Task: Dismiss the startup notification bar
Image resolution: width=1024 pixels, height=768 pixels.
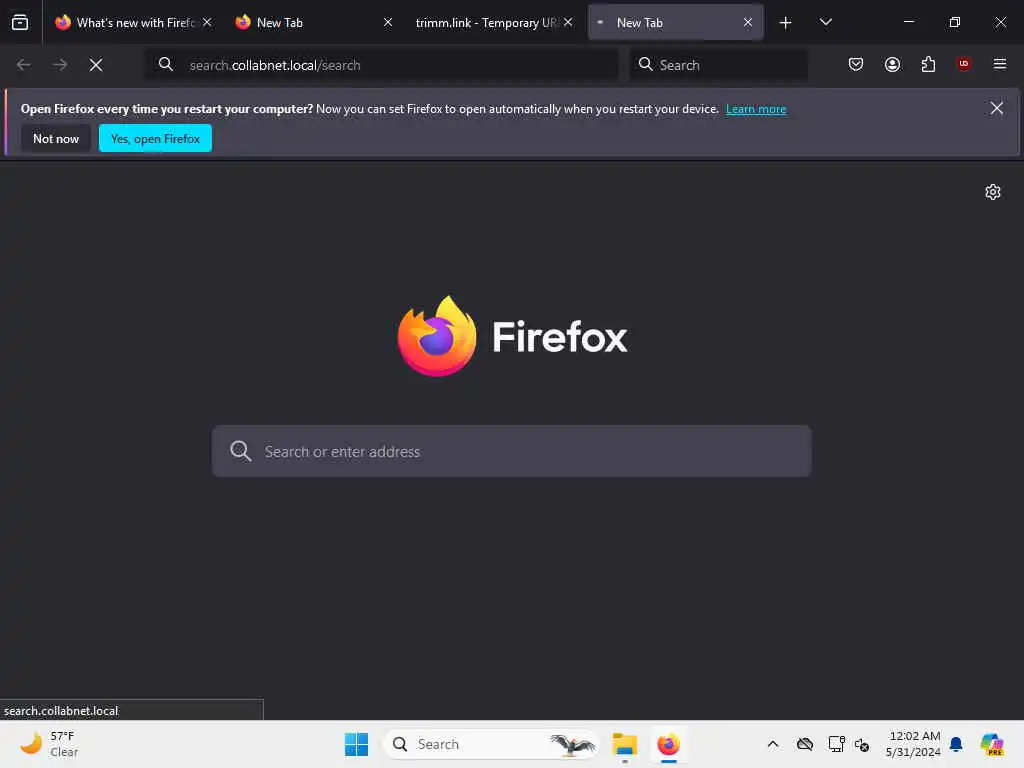Action: point(997,108)
